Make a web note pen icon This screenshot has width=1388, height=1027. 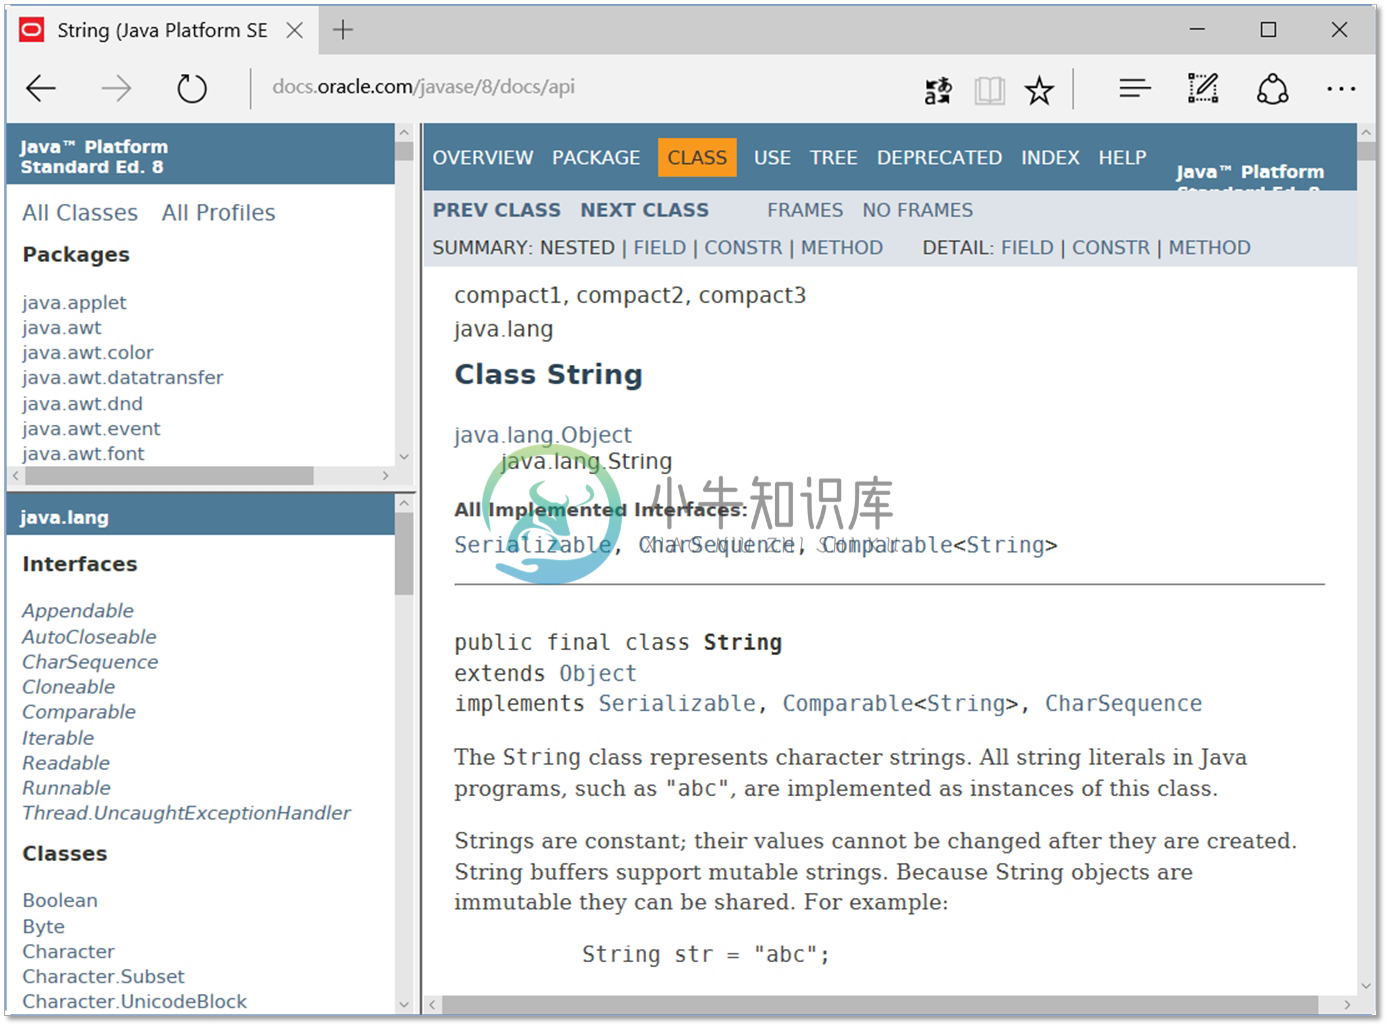coord(1203,89)
